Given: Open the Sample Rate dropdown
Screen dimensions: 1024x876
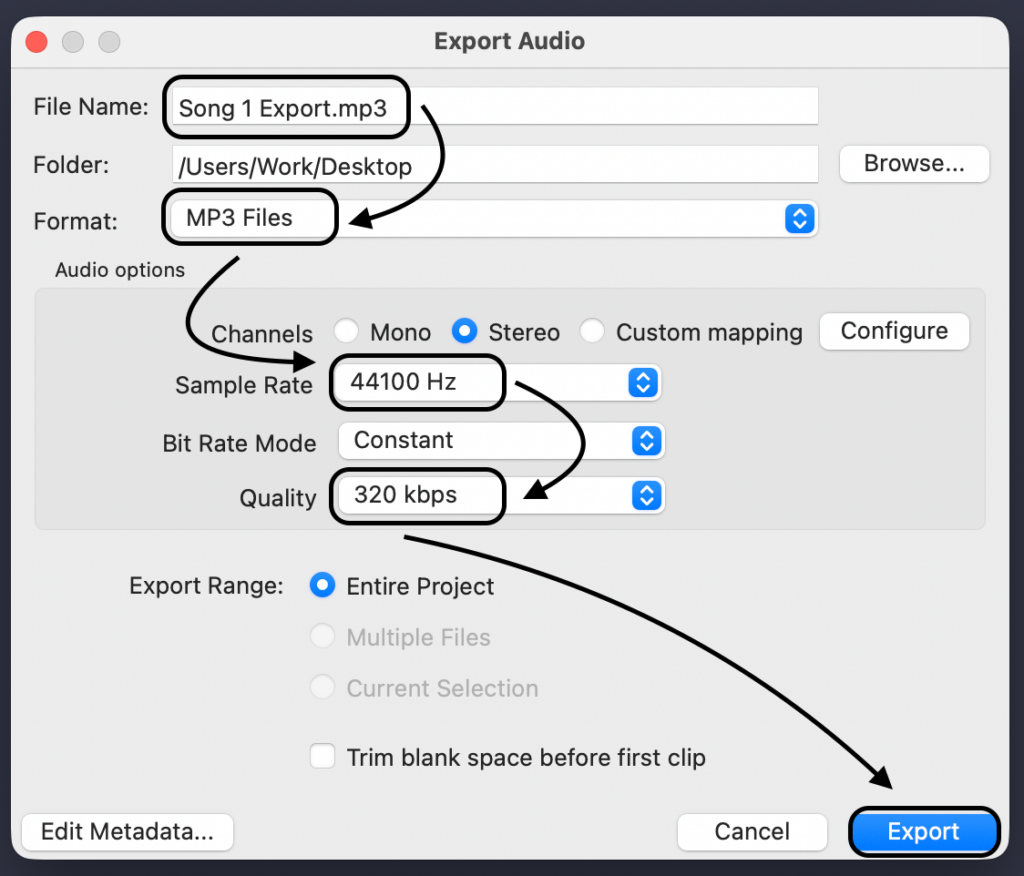Looking at the screenshot, I should click(x=499, y=382).
